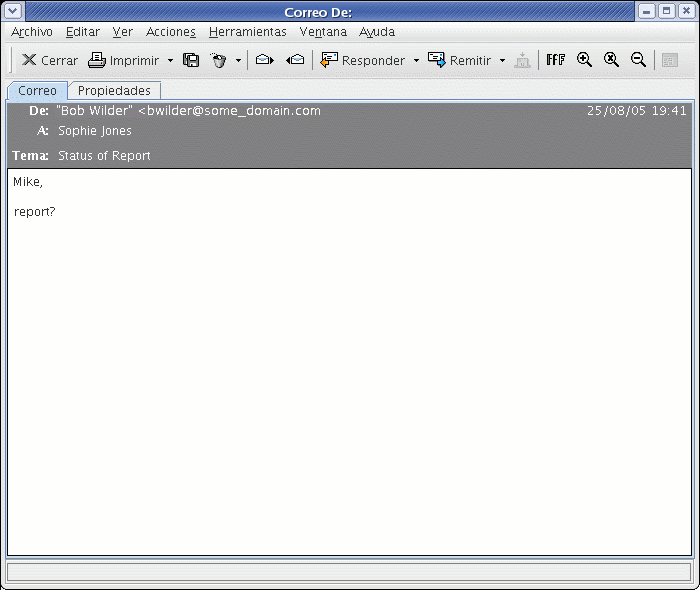700x590 pixels.
Task: Click the Responder button
Action: (x=362, y=60)
